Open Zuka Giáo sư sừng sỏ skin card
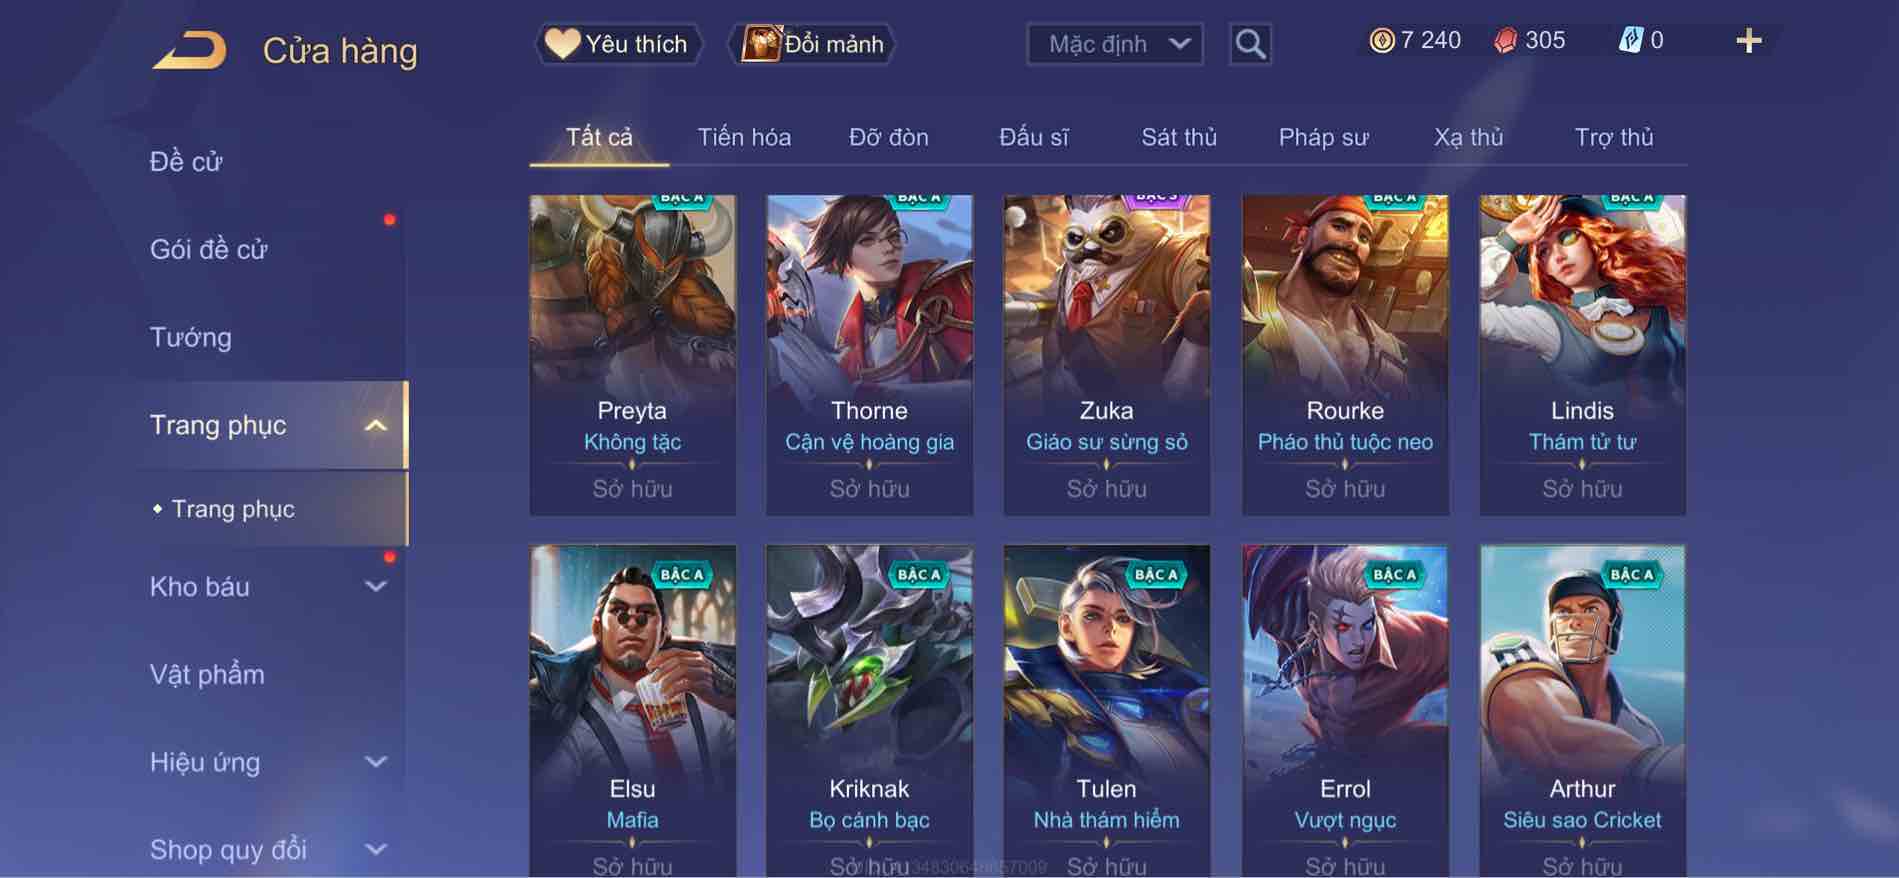Image resolution: width=1899 pixels, height=878 pixels. (x=1107, y=355)
